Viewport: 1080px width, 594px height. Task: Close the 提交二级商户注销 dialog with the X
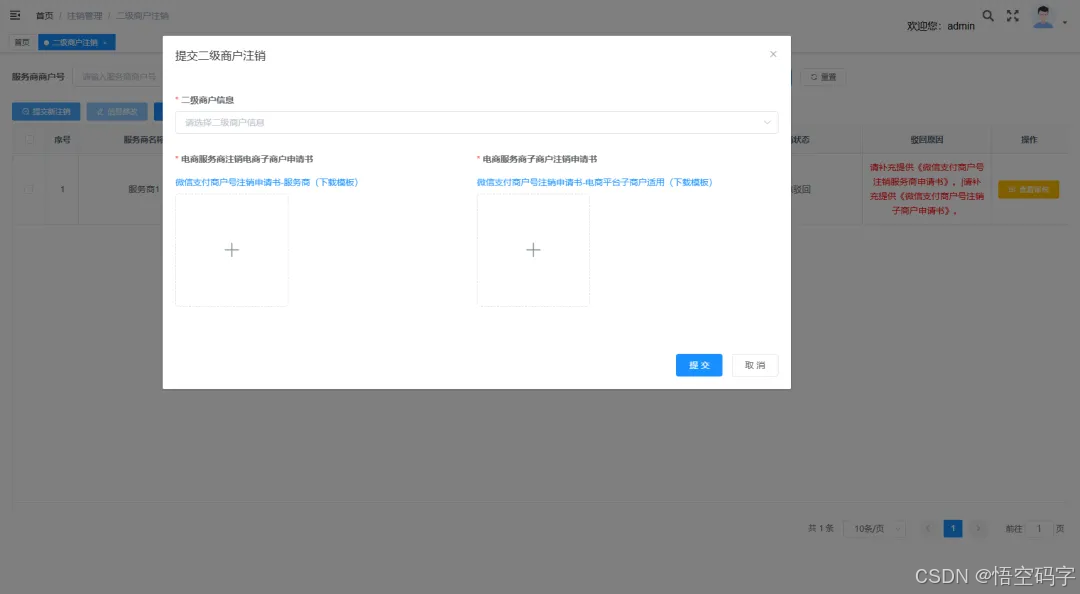tap(773, 54)
